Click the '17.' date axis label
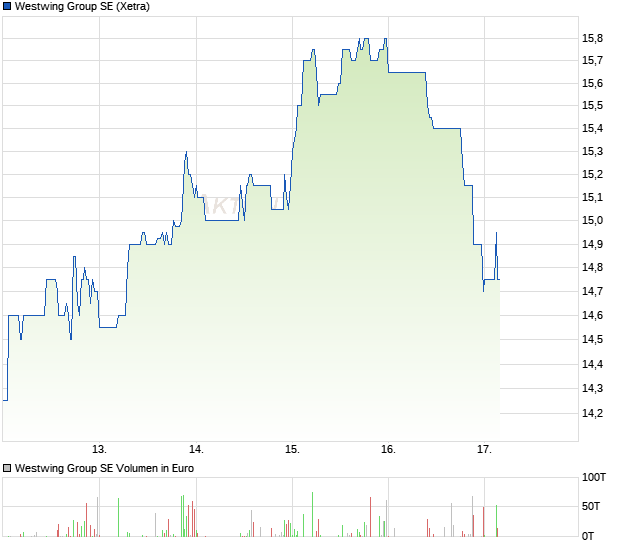Viewport: 620px width, 546px height. pyautogui.click(x=484, y=450)
